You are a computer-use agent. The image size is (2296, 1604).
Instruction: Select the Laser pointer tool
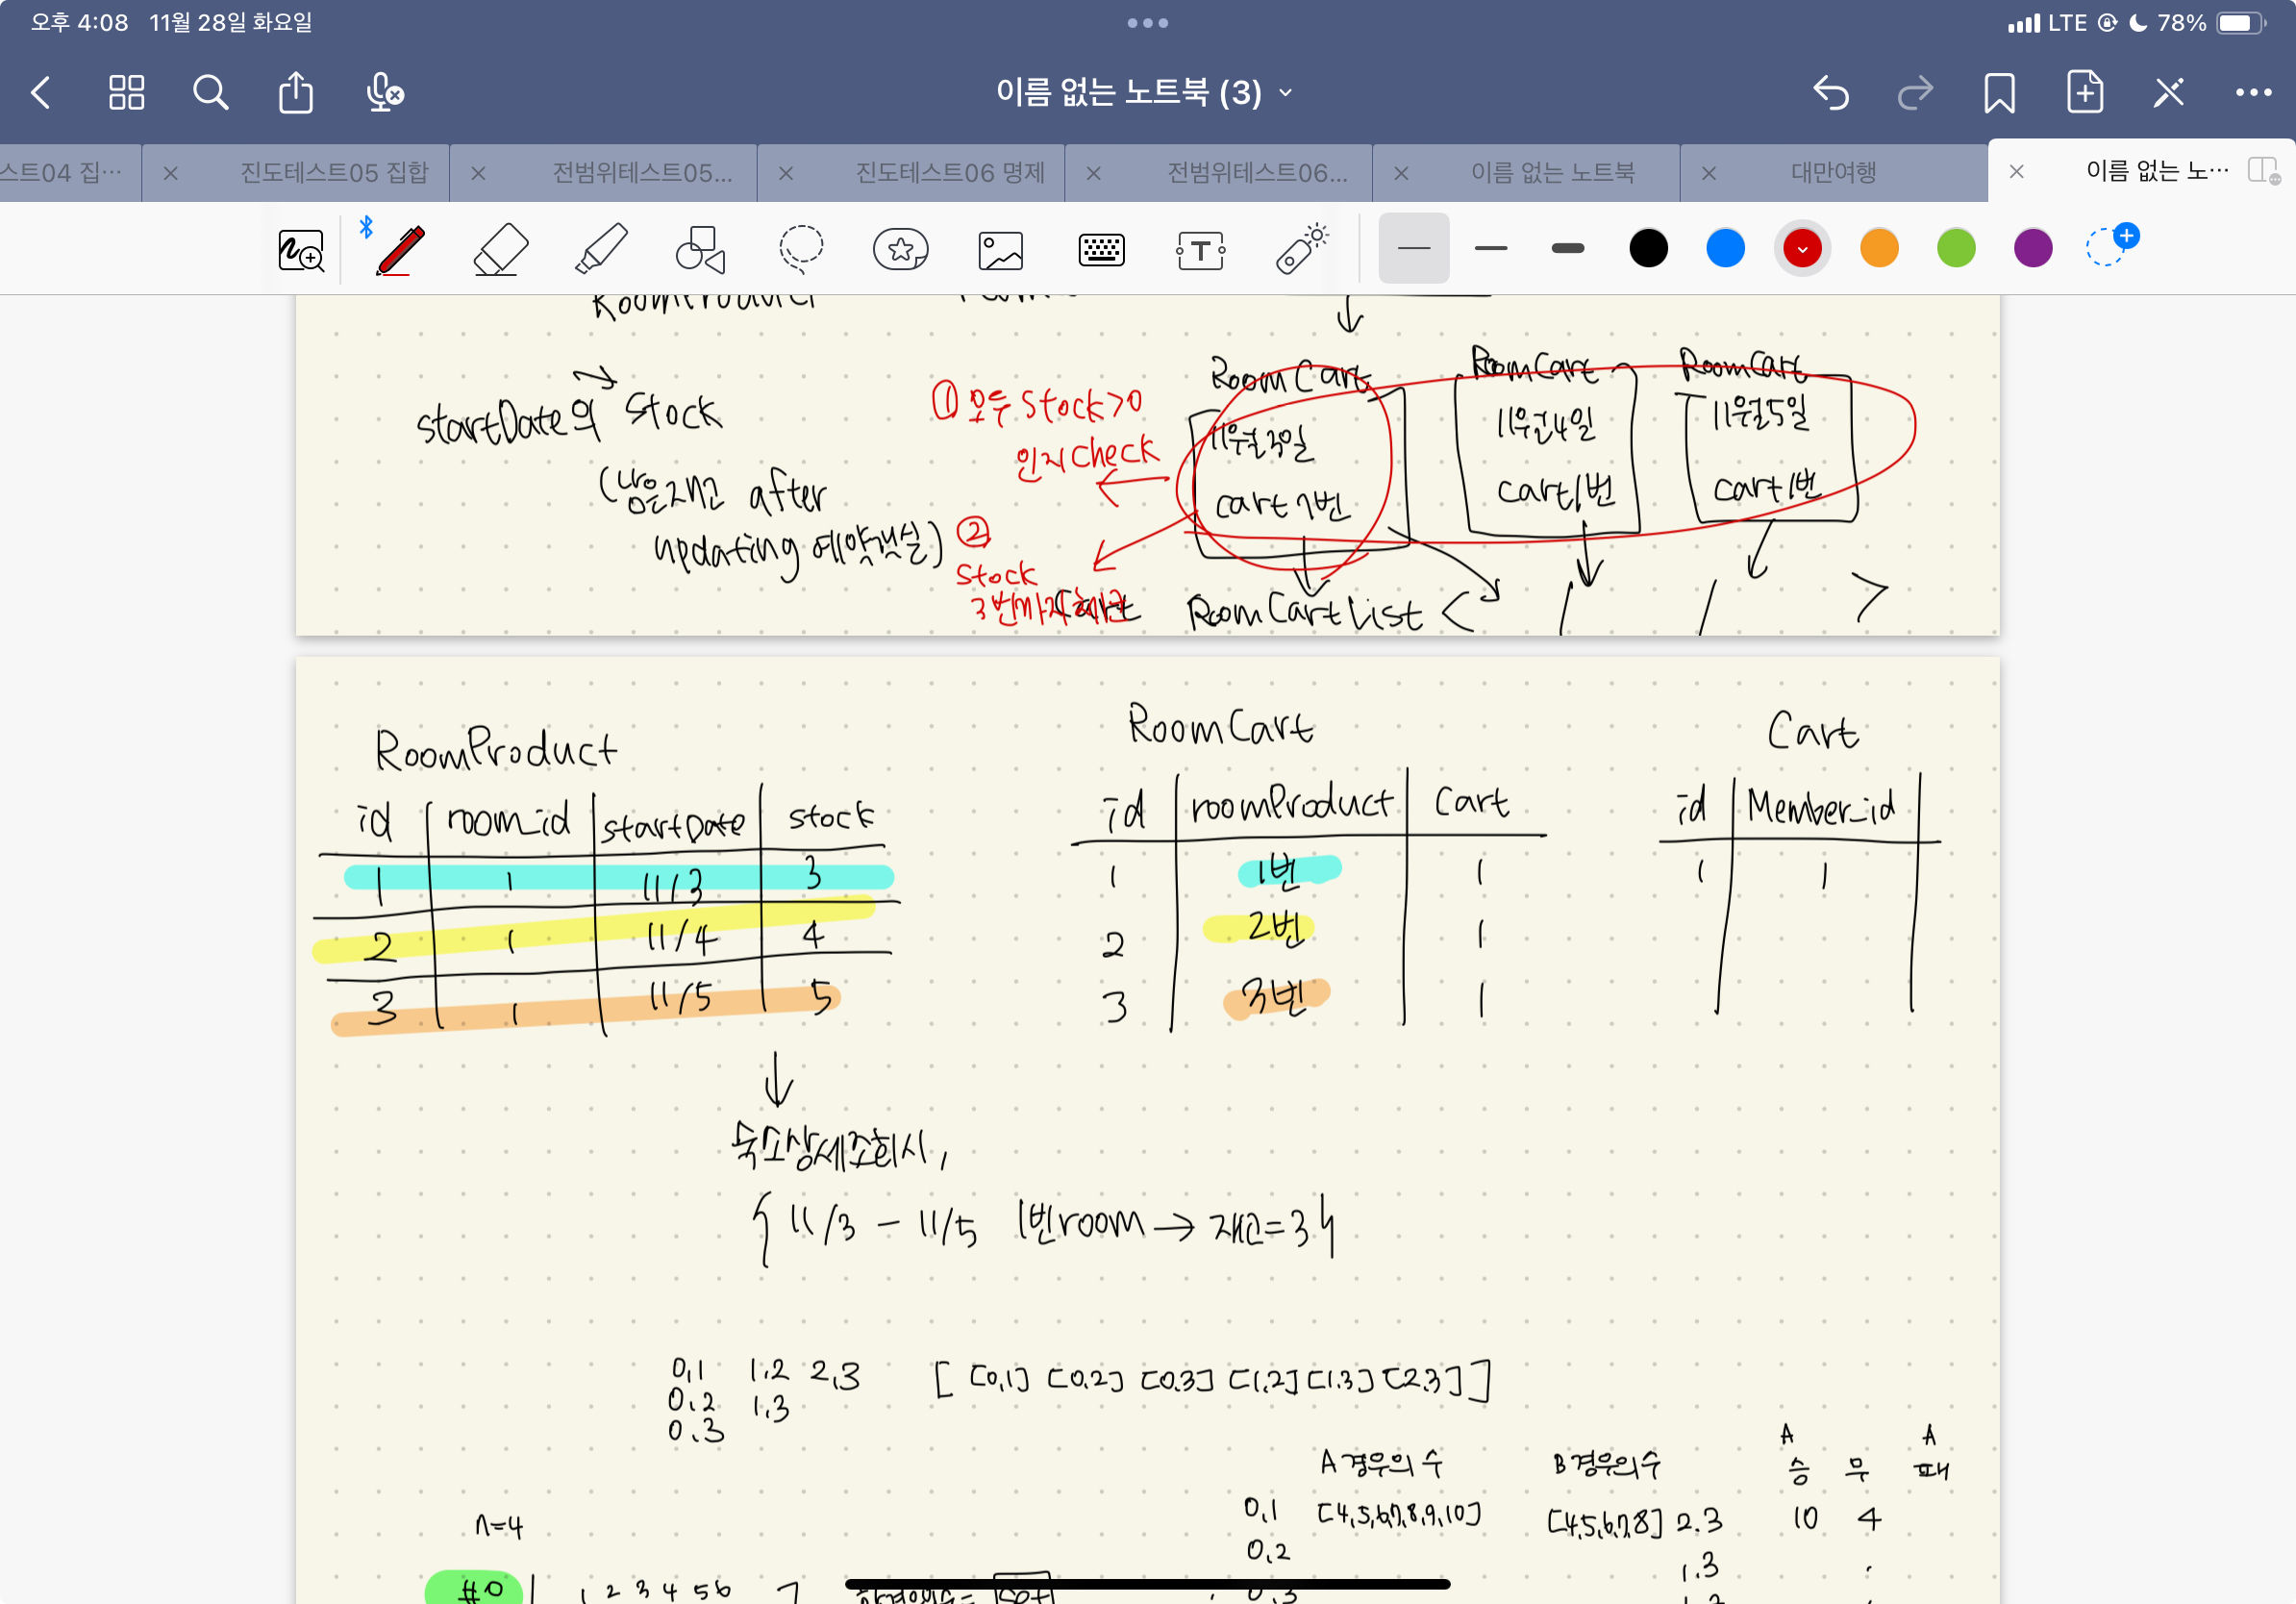click(x=1301, y=249)
